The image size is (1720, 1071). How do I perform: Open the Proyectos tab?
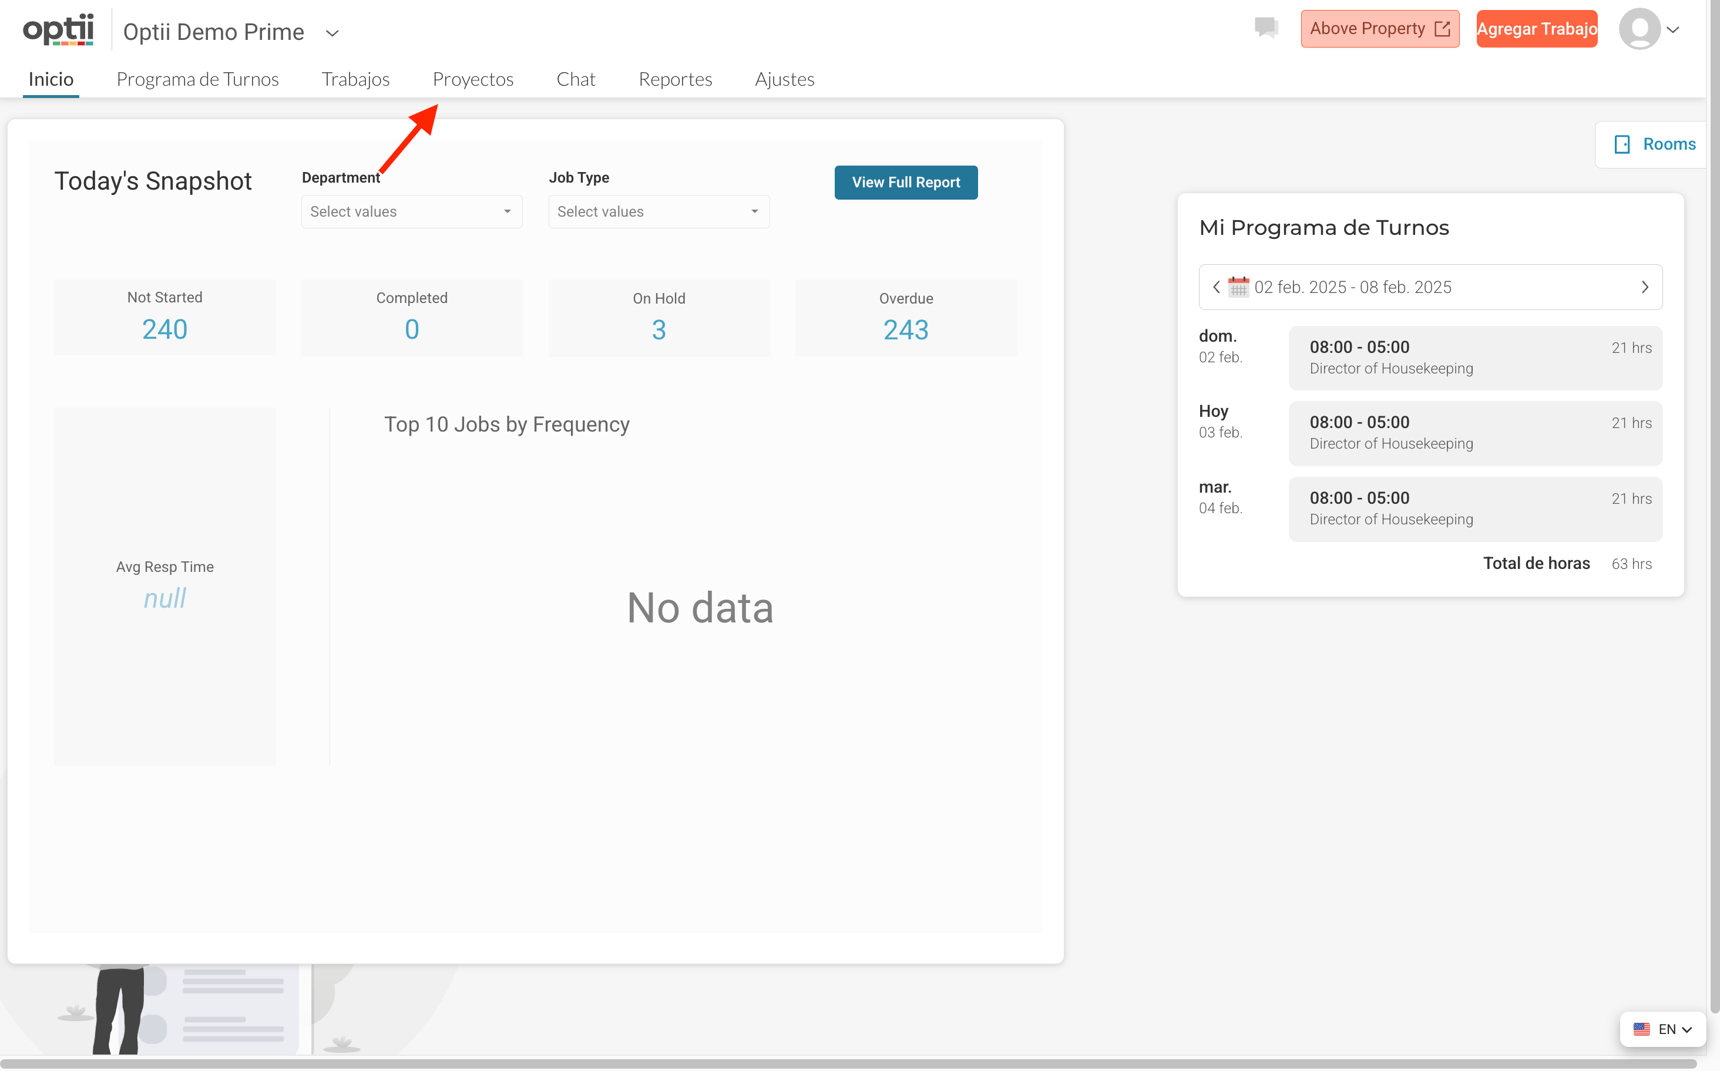click(x=473, y=79)
